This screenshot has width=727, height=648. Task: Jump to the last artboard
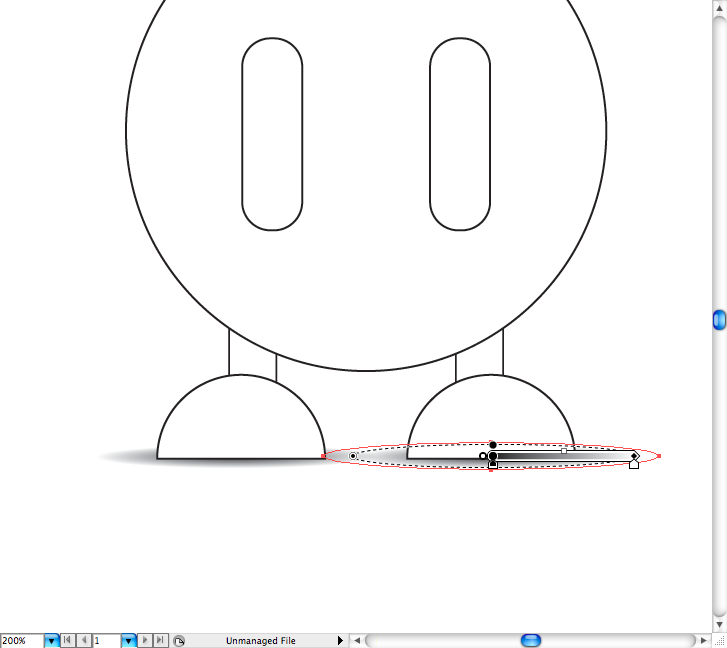coord(160,640)
